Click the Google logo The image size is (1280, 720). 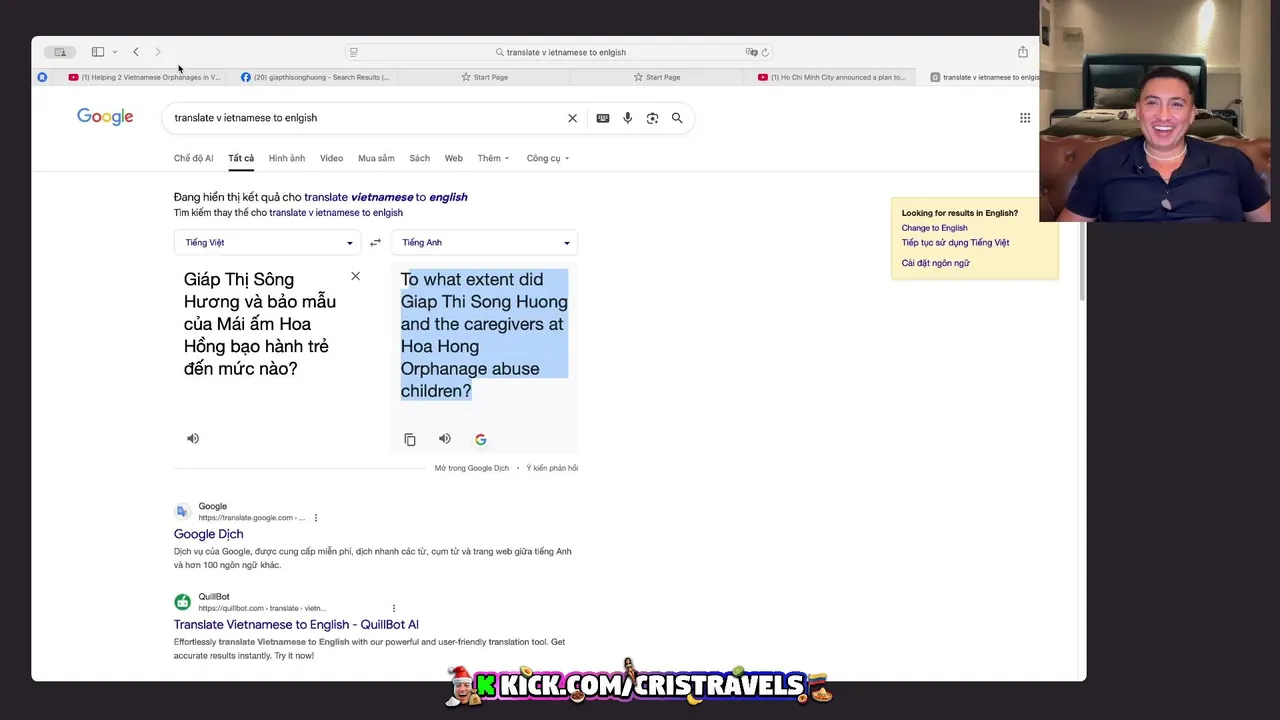(105, 117)
